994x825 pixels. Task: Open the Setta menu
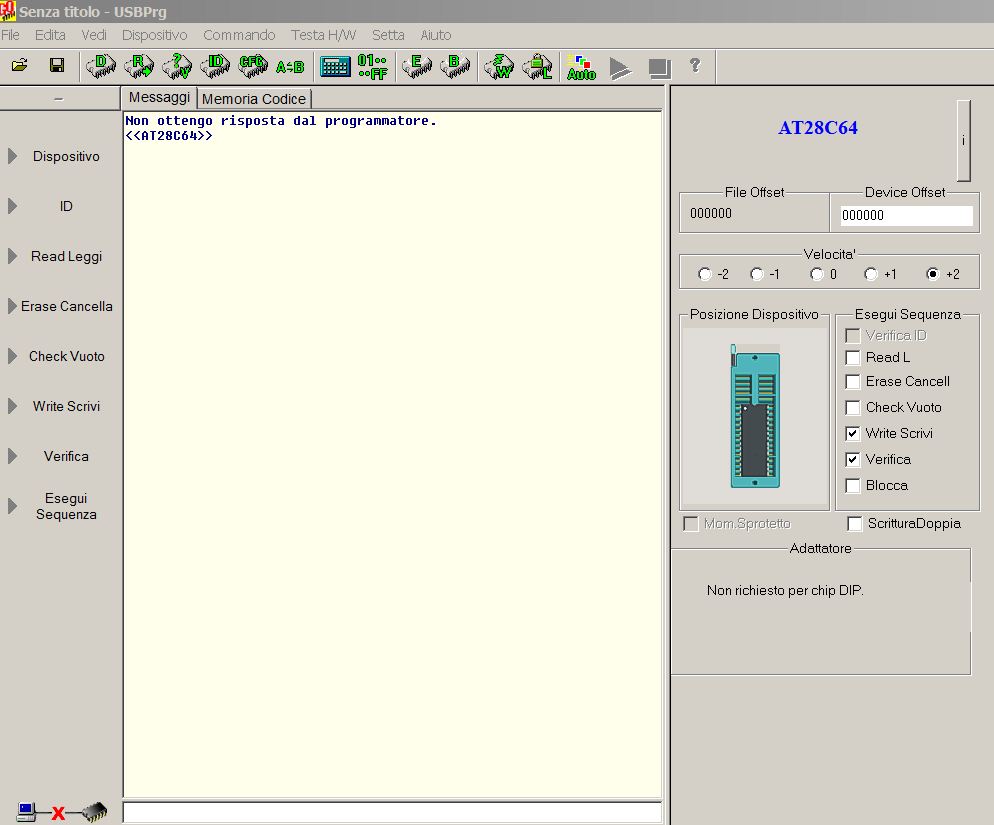pyautogui.click(x=388, y=35)
